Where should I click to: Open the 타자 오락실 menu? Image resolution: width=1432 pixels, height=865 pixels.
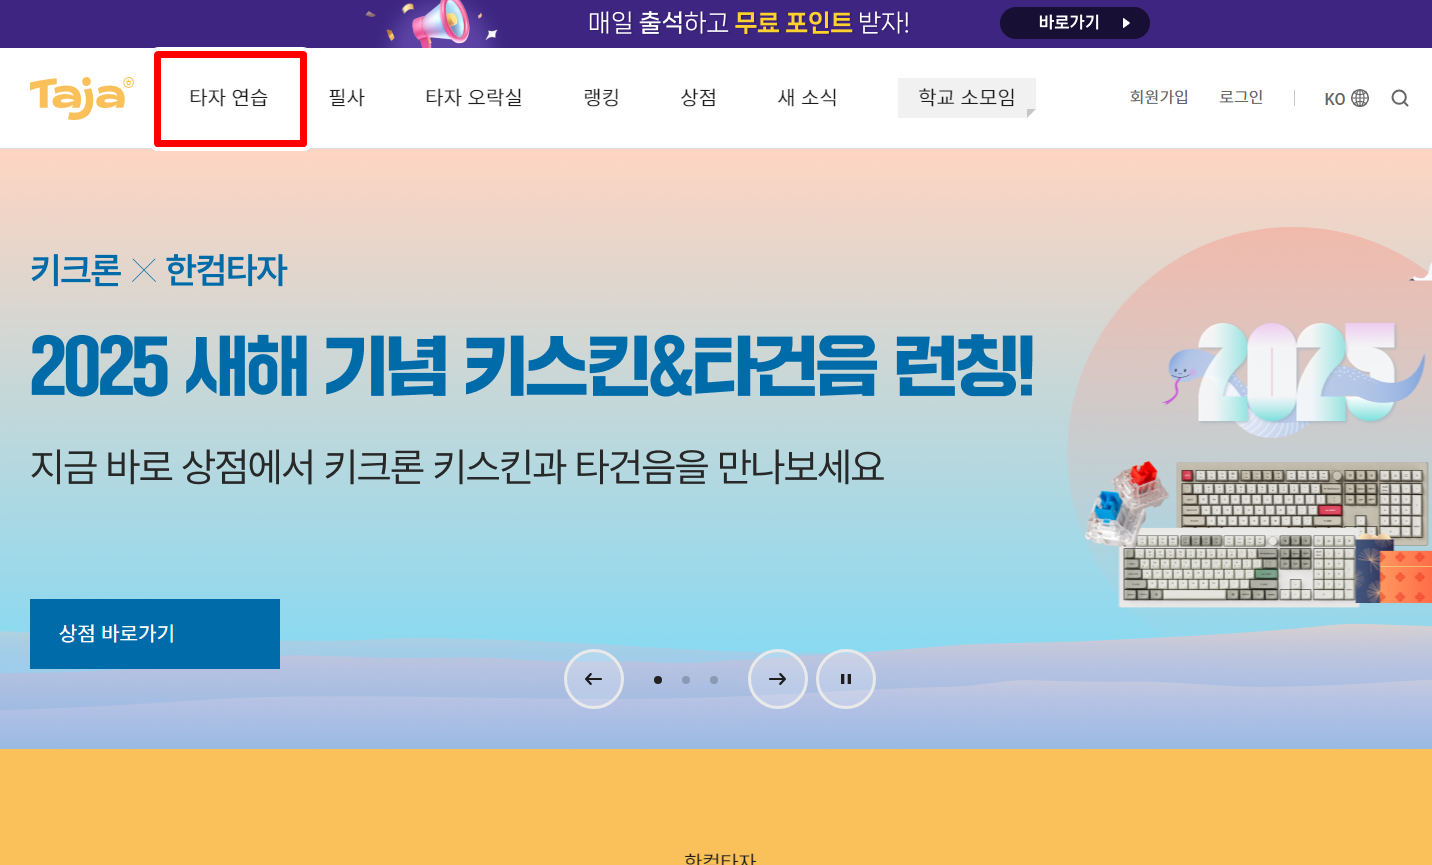tap(474, 98)
